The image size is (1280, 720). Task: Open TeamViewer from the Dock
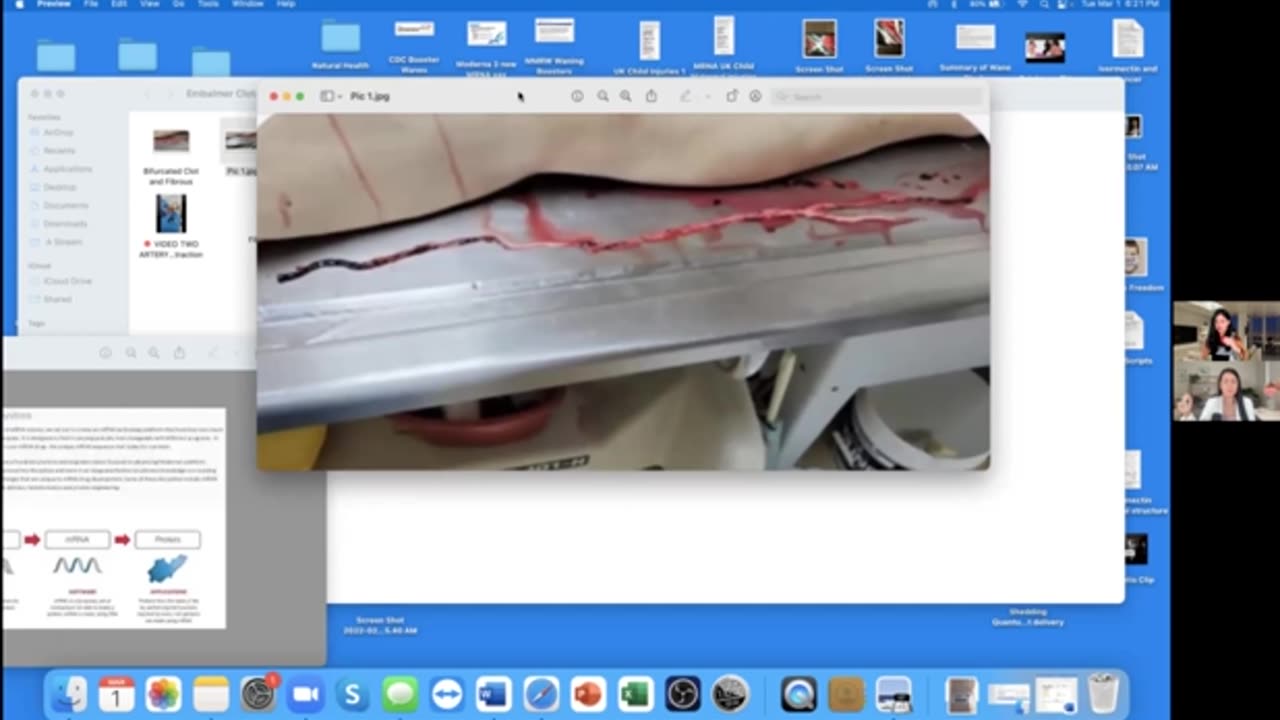point(447,694)
